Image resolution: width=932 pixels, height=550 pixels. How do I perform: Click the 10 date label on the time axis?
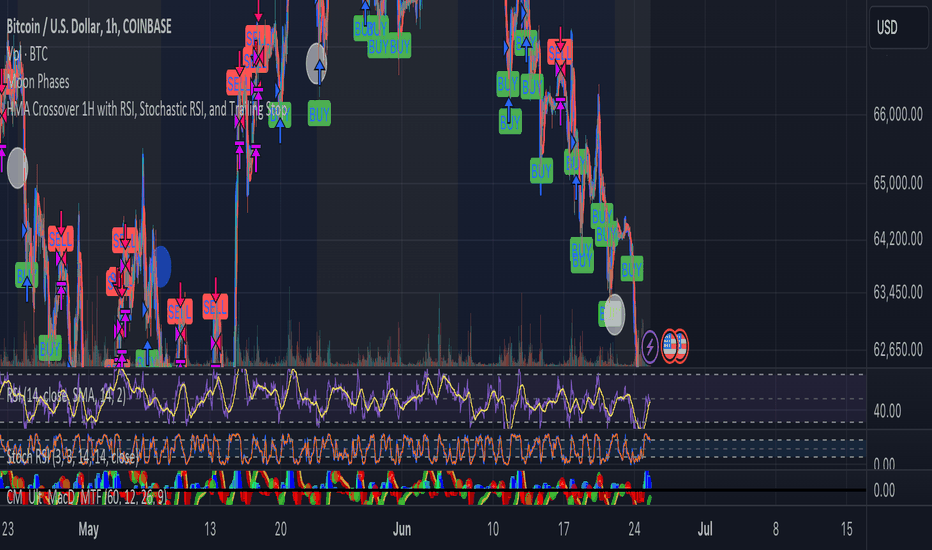pos(493,529)
